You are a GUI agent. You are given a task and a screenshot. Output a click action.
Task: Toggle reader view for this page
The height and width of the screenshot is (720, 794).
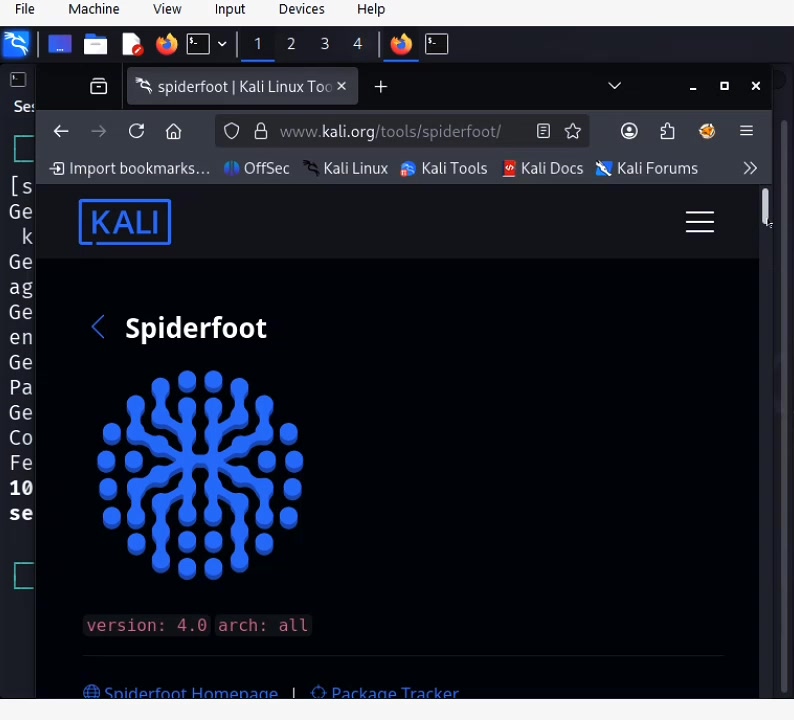click(x=543, y=132)
